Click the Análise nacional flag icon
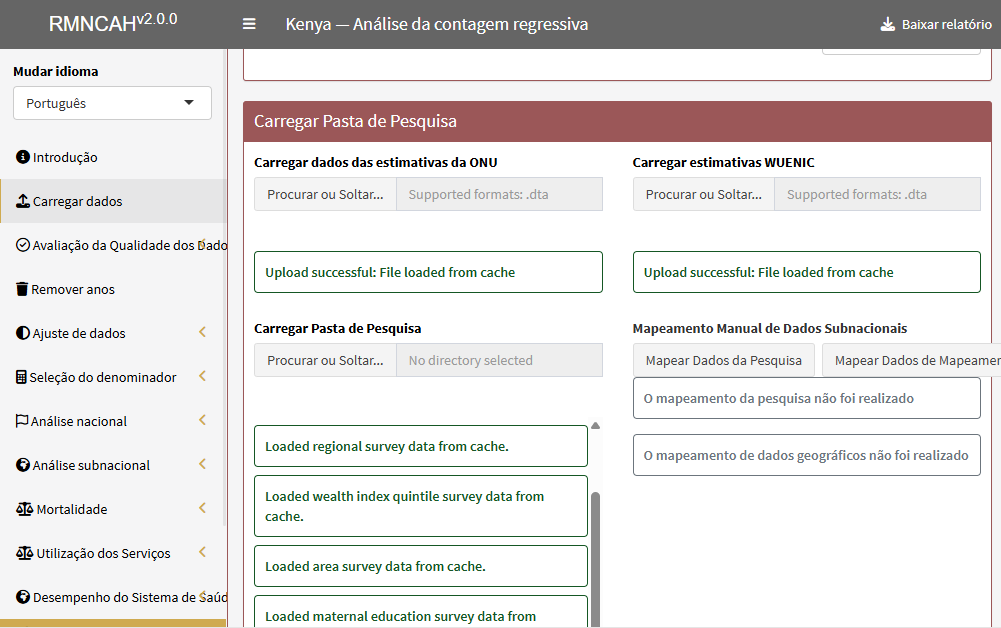Viewport: 1001px width, 628px height. click(x=22, y=421)
